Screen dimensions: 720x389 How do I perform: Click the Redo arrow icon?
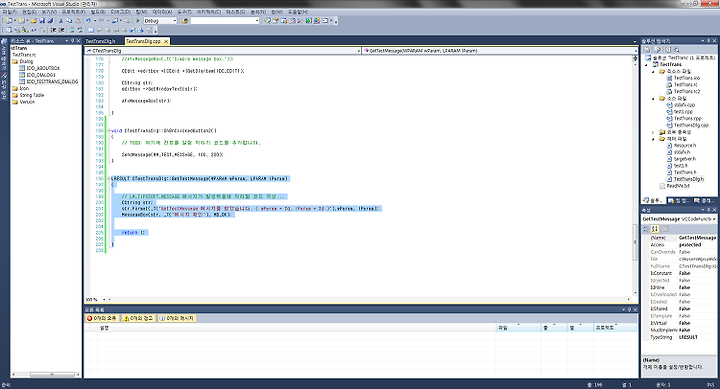tap(101, 21)
